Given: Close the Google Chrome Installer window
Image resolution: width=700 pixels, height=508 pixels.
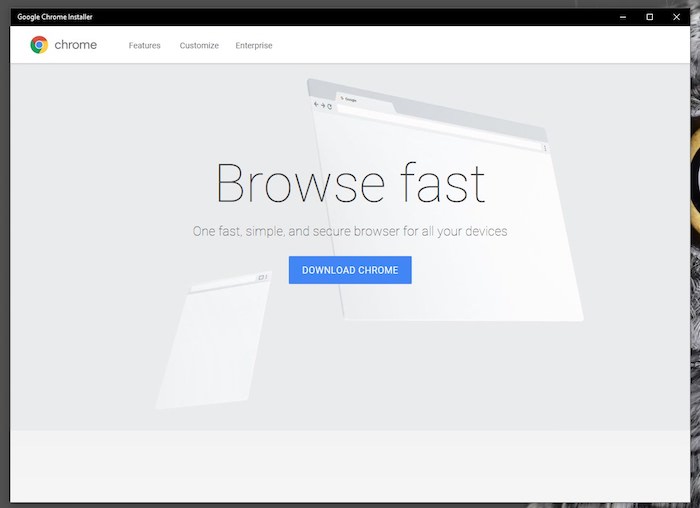Looking at the screenshot, I should (676, 17).
